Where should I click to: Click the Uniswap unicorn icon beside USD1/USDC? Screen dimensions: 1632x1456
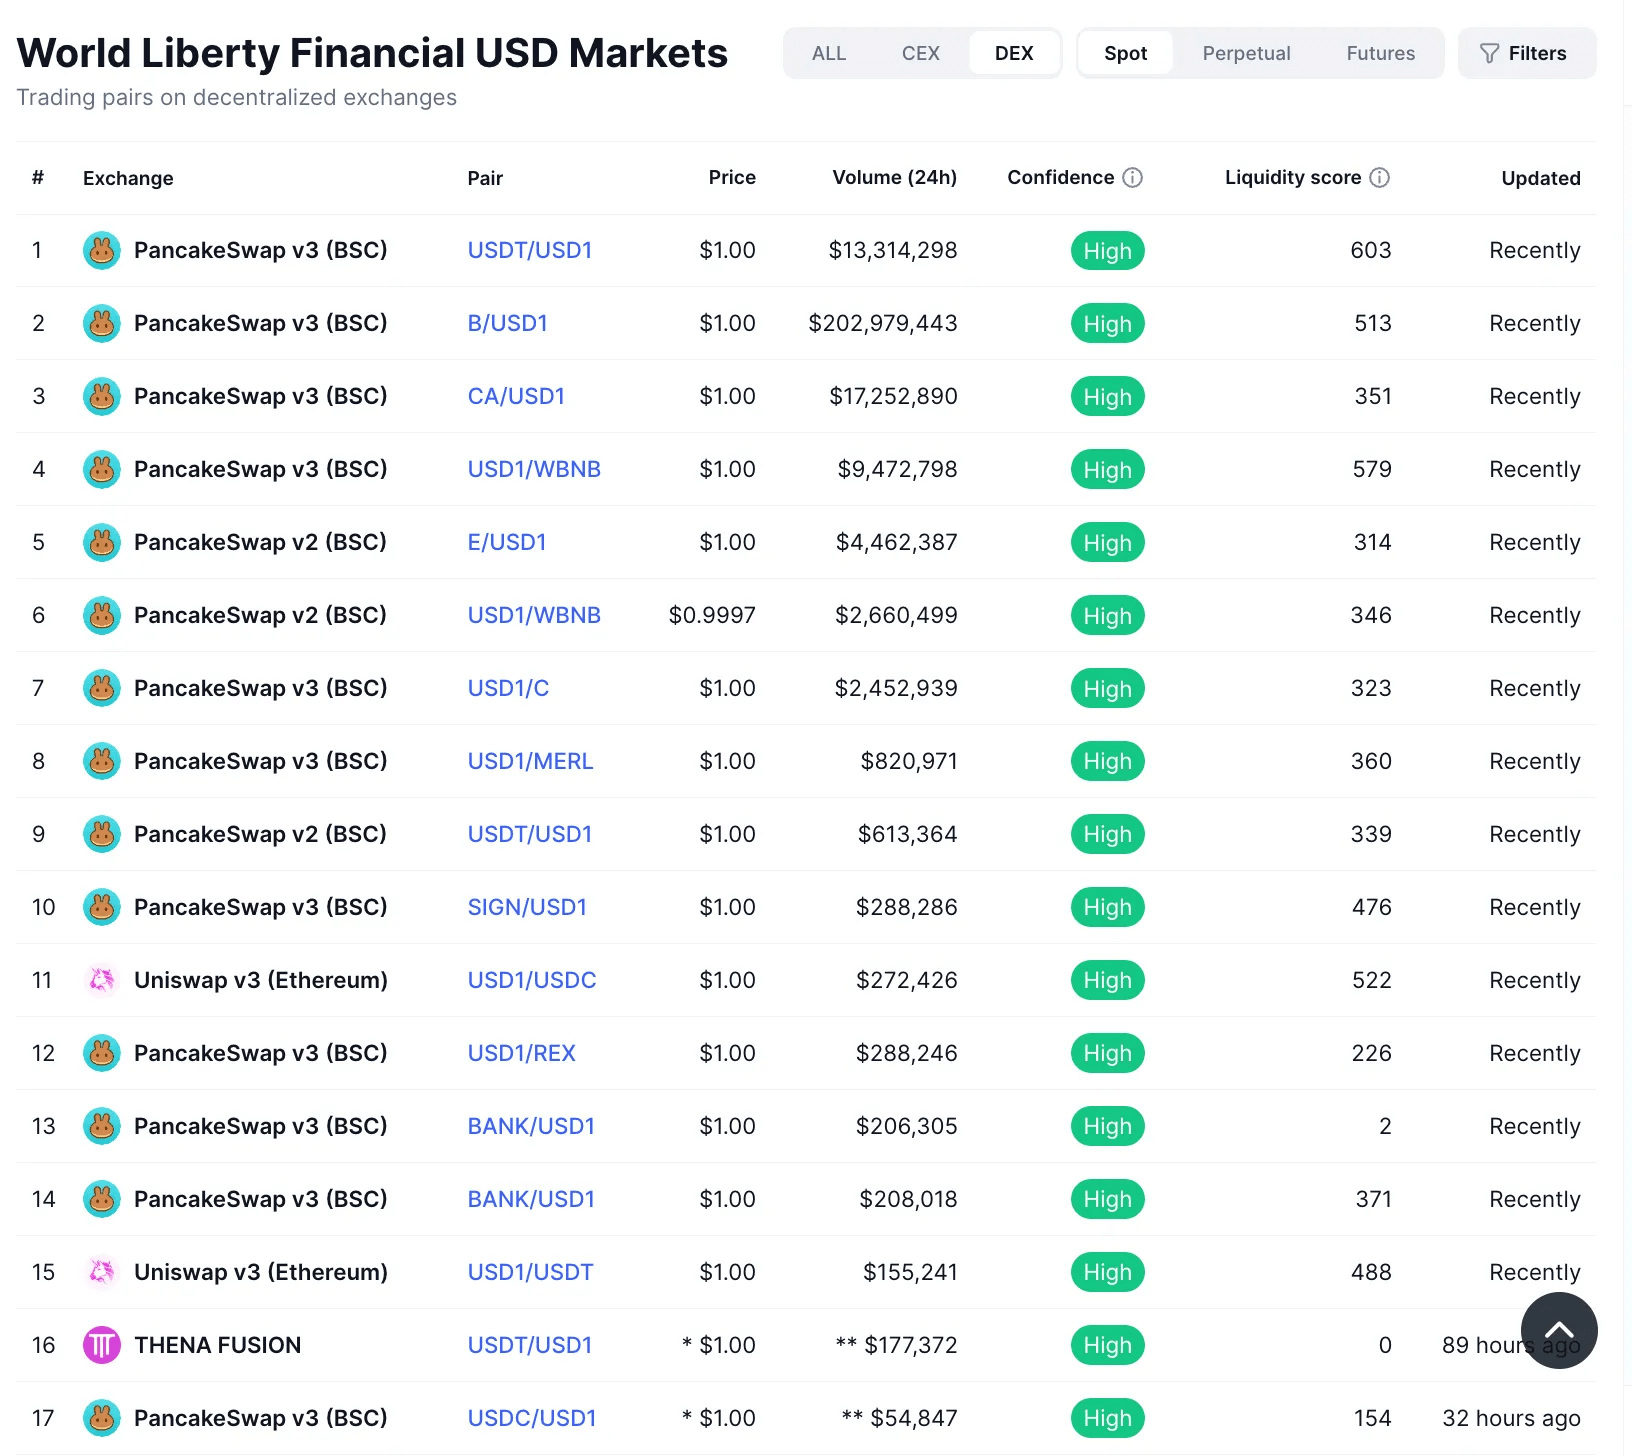(101, 980)
